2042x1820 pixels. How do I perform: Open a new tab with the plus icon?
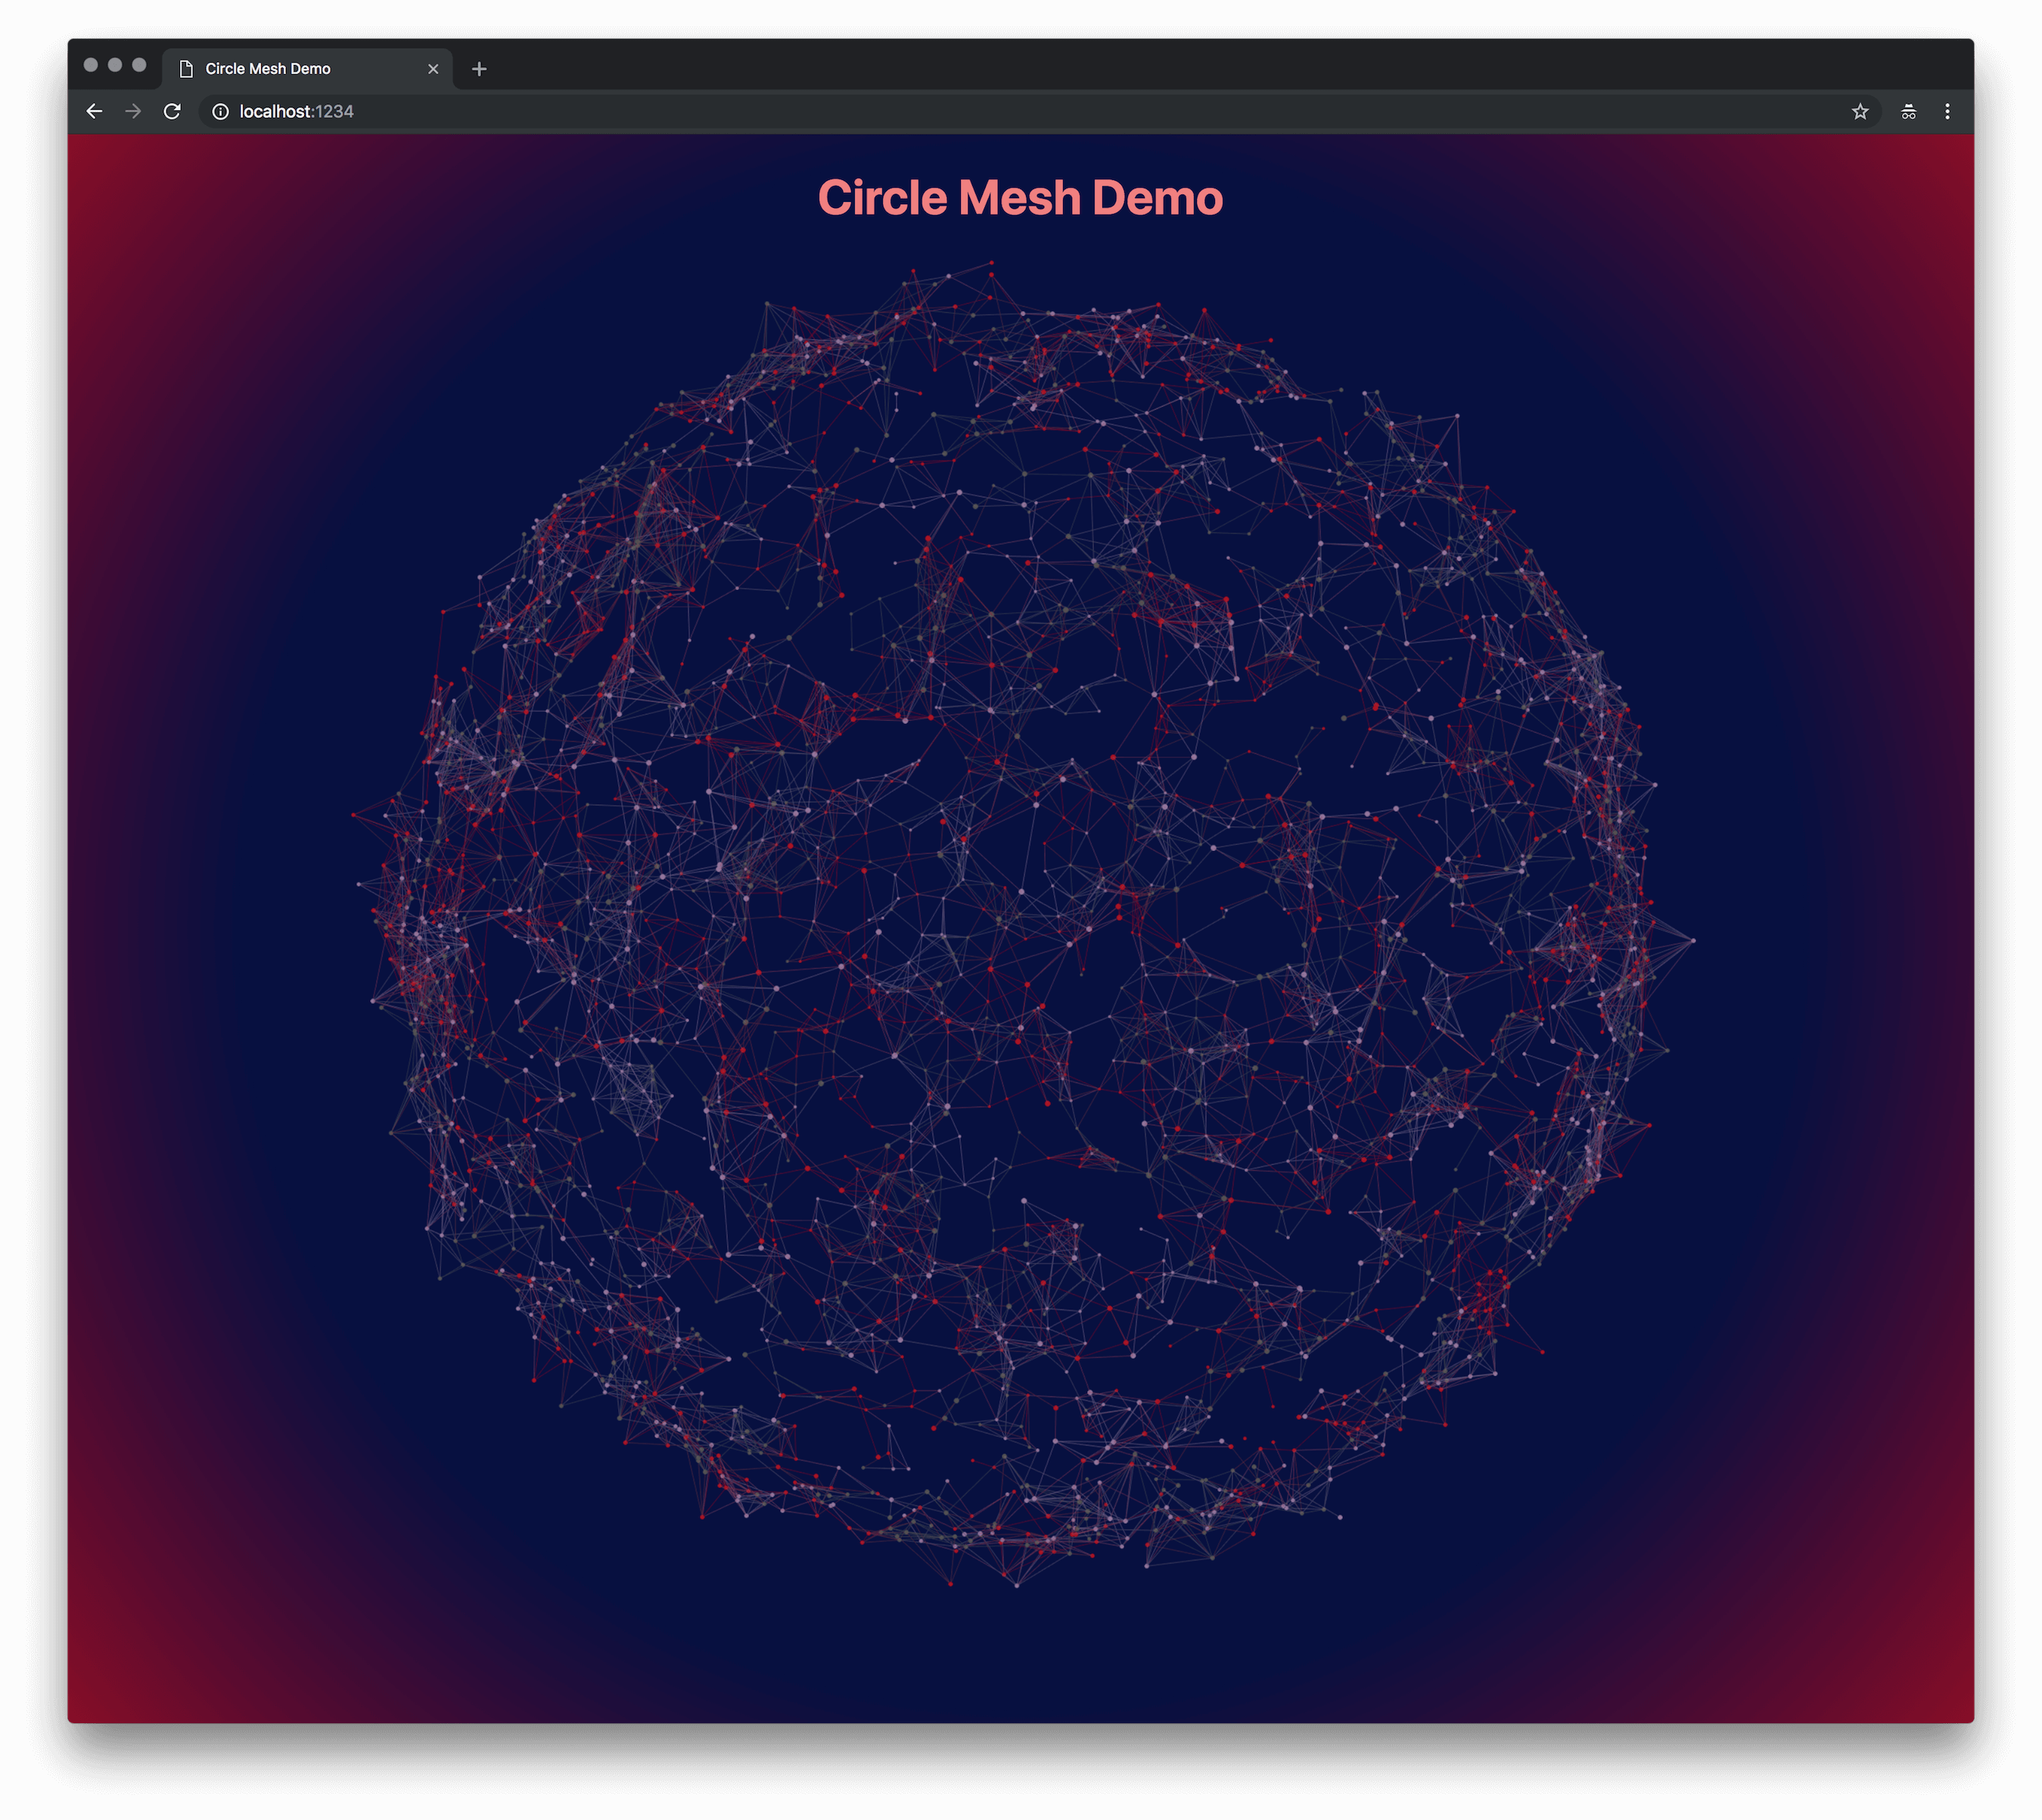coord(480,68)
